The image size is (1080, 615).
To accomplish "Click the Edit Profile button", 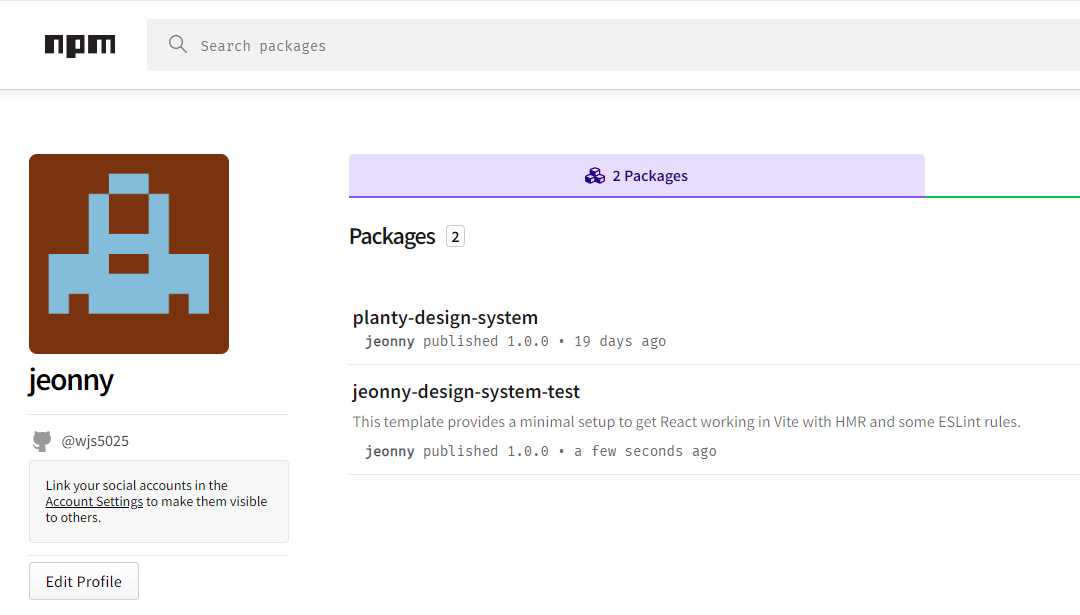I will pyautogui.click(x=84, y=581).
